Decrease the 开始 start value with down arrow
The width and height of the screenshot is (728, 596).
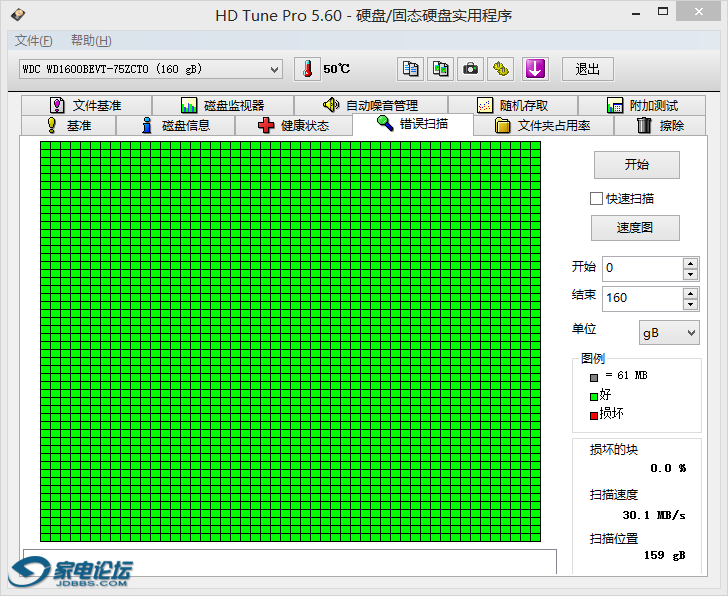(690, 274)
